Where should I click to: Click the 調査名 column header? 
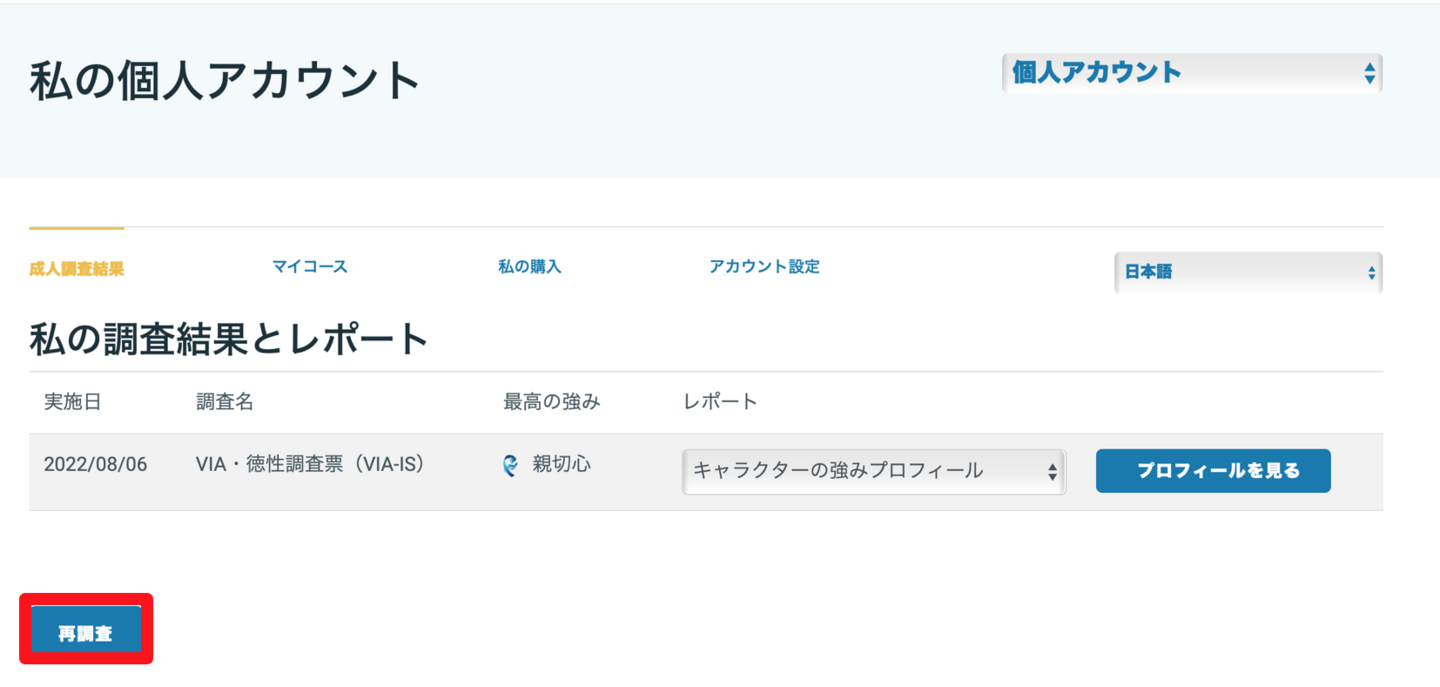pyautogui.click(x=225, y=402)
